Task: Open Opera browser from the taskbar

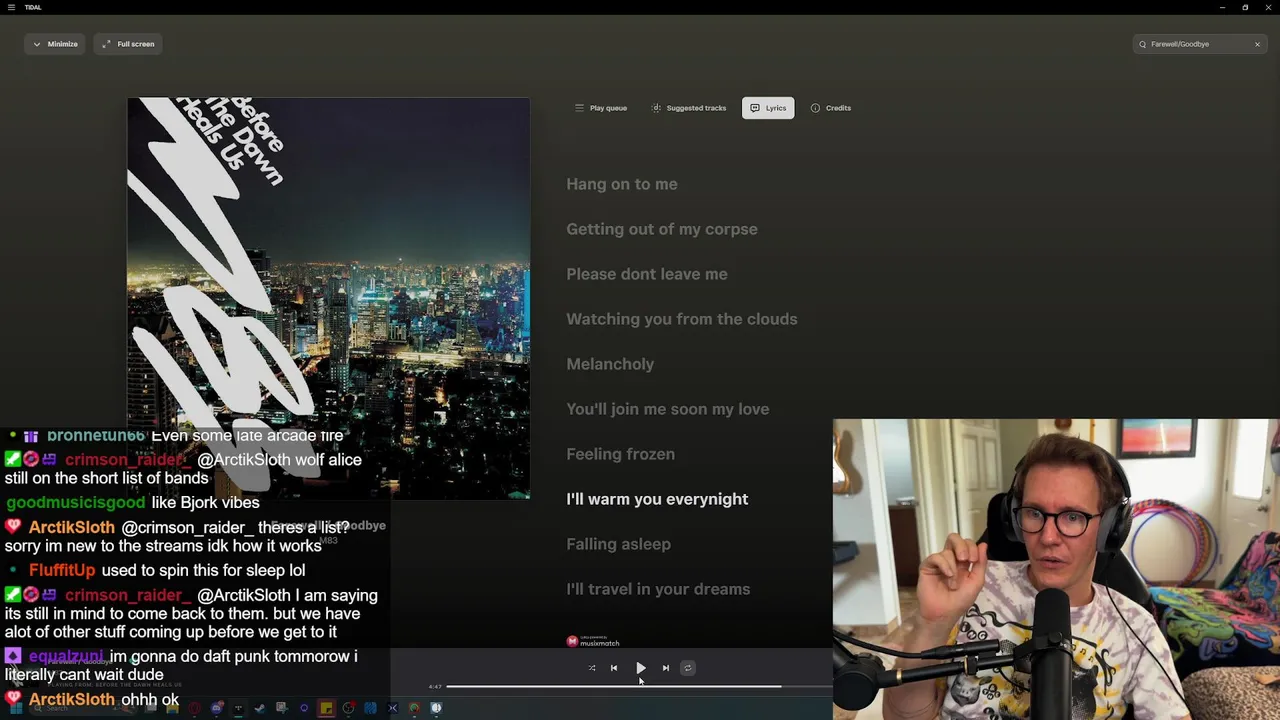Action: (194, 708)
